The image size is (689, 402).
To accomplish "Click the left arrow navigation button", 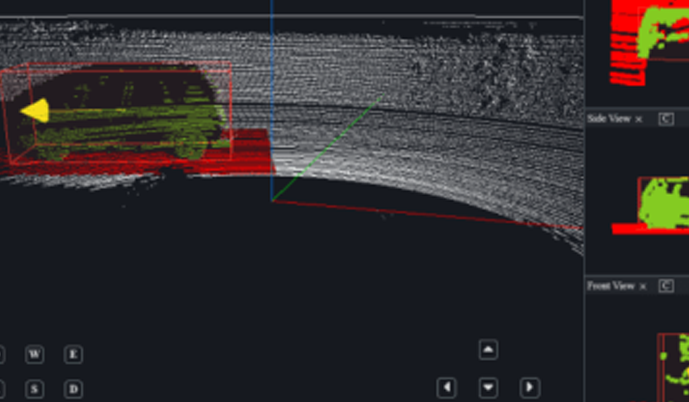I will (447, 387).
